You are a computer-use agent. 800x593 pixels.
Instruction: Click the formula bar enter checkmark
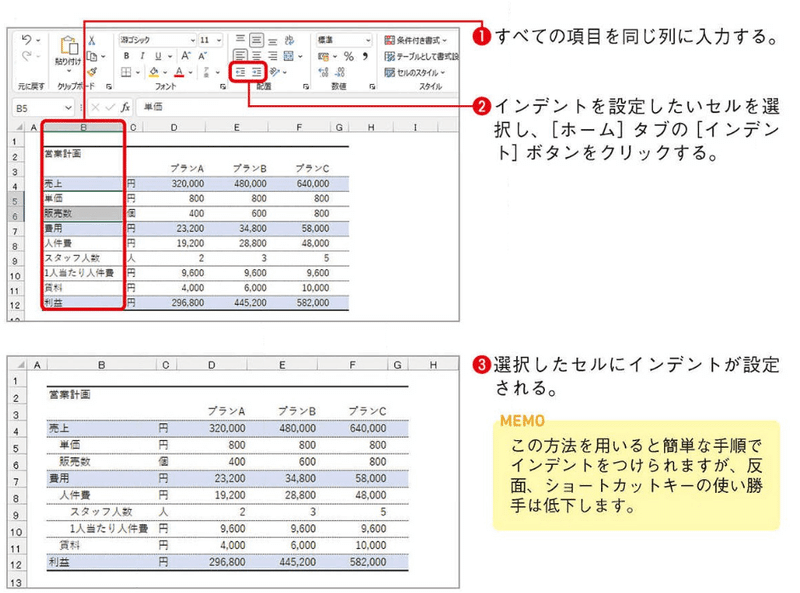coord(110,108)
